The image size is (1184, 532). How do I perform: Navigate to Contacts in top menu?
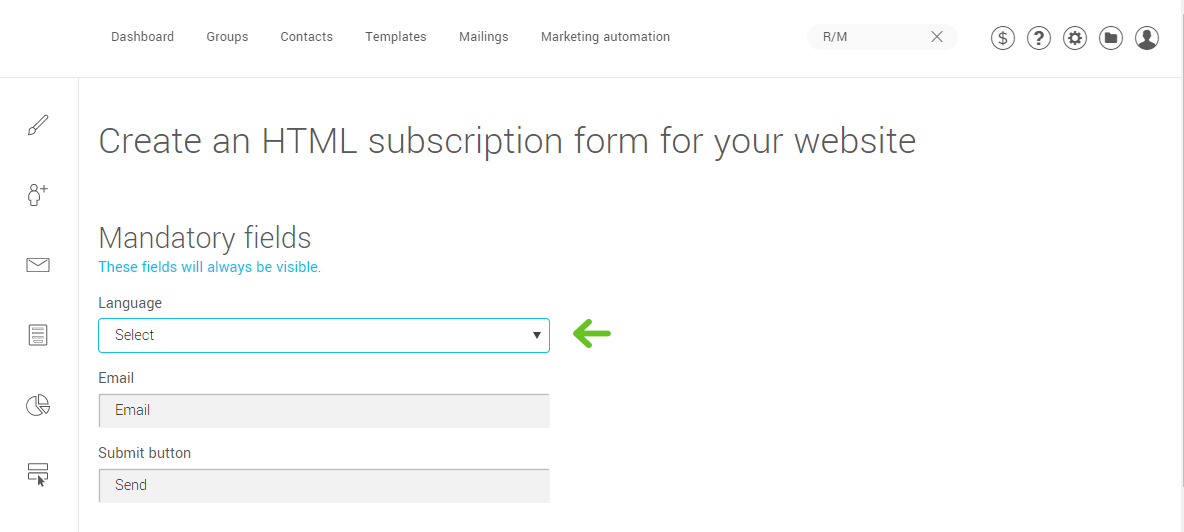pyautogui.click(x=306, y=37)
